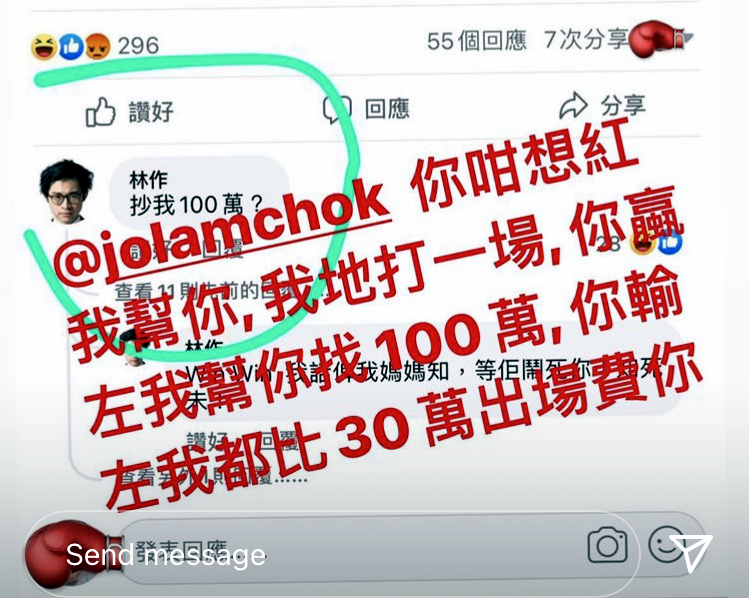The height and width of the screenshot is (598, 749).
Task: Click the share arrow 分享 icon
Action: coord(573,106)
